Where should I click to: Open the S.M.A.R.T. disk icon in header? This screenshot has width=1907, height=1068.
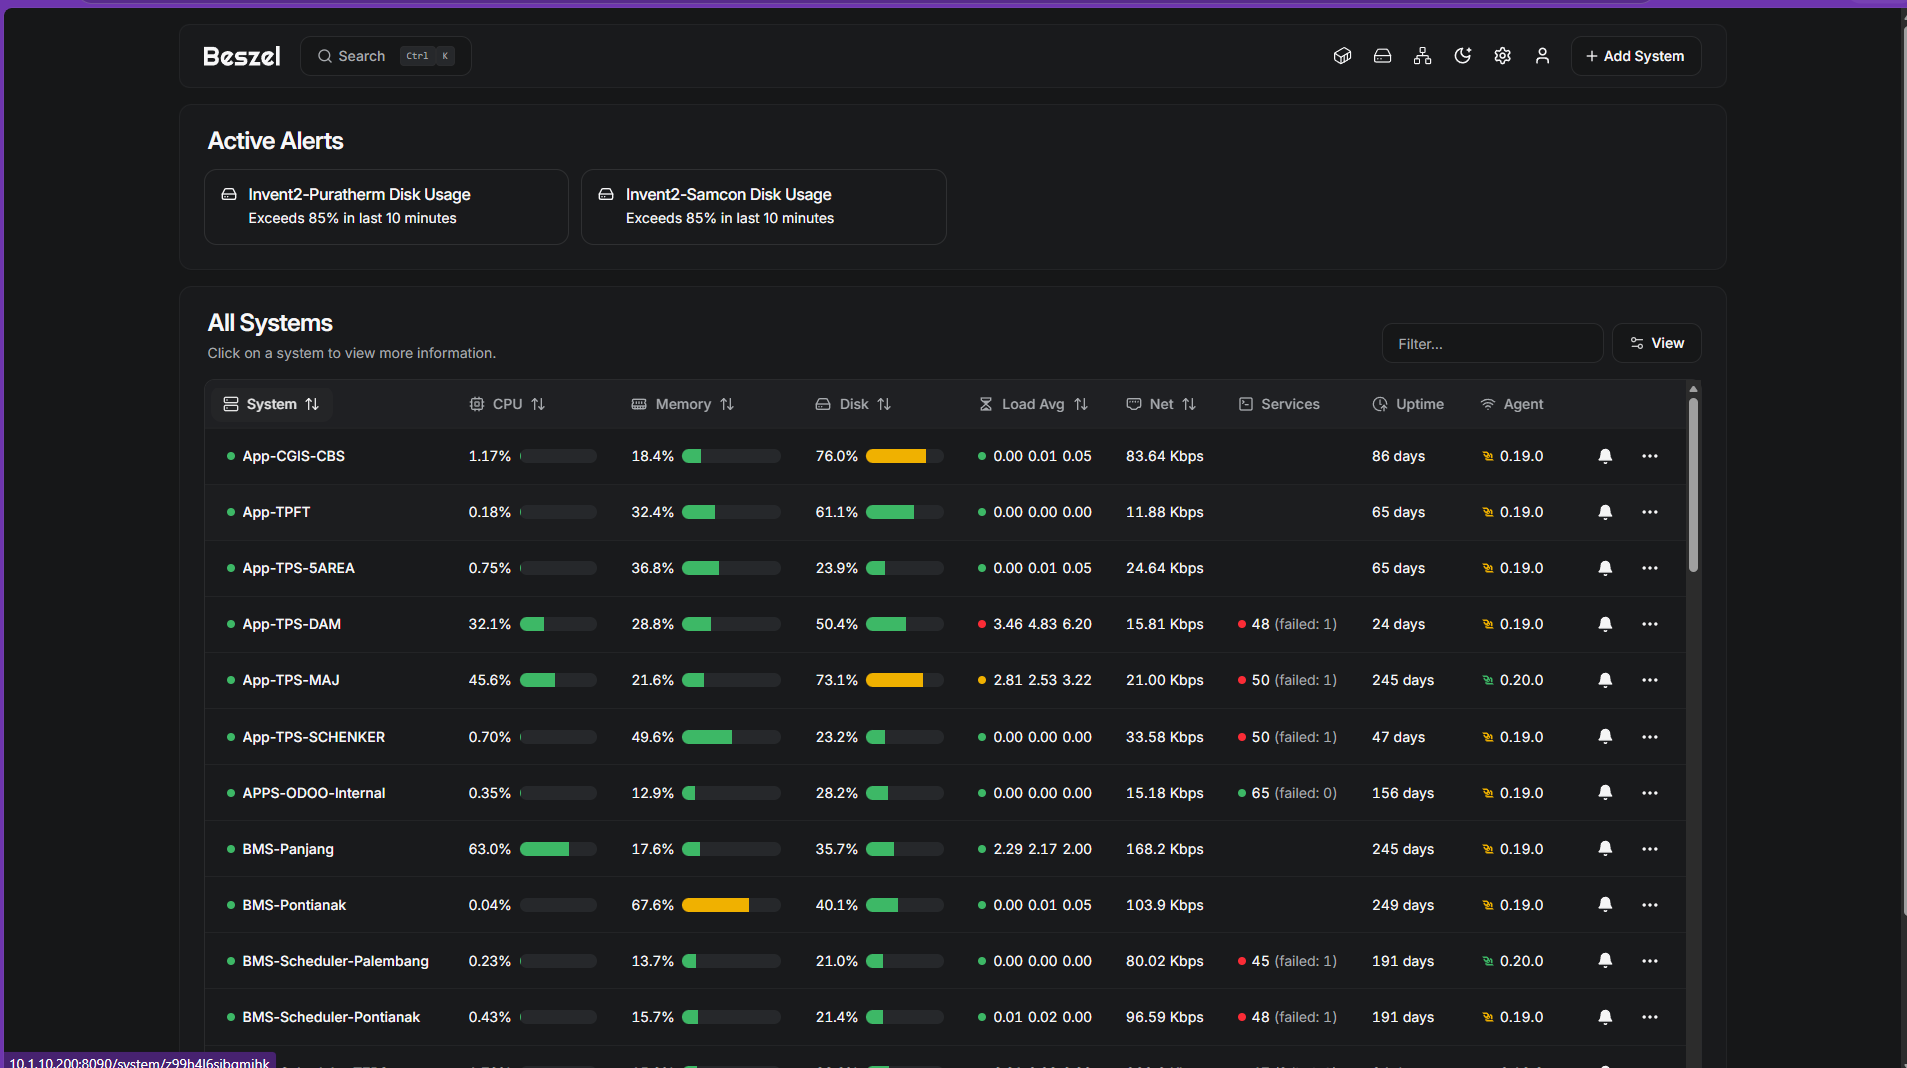click(x=1382, y=56)
